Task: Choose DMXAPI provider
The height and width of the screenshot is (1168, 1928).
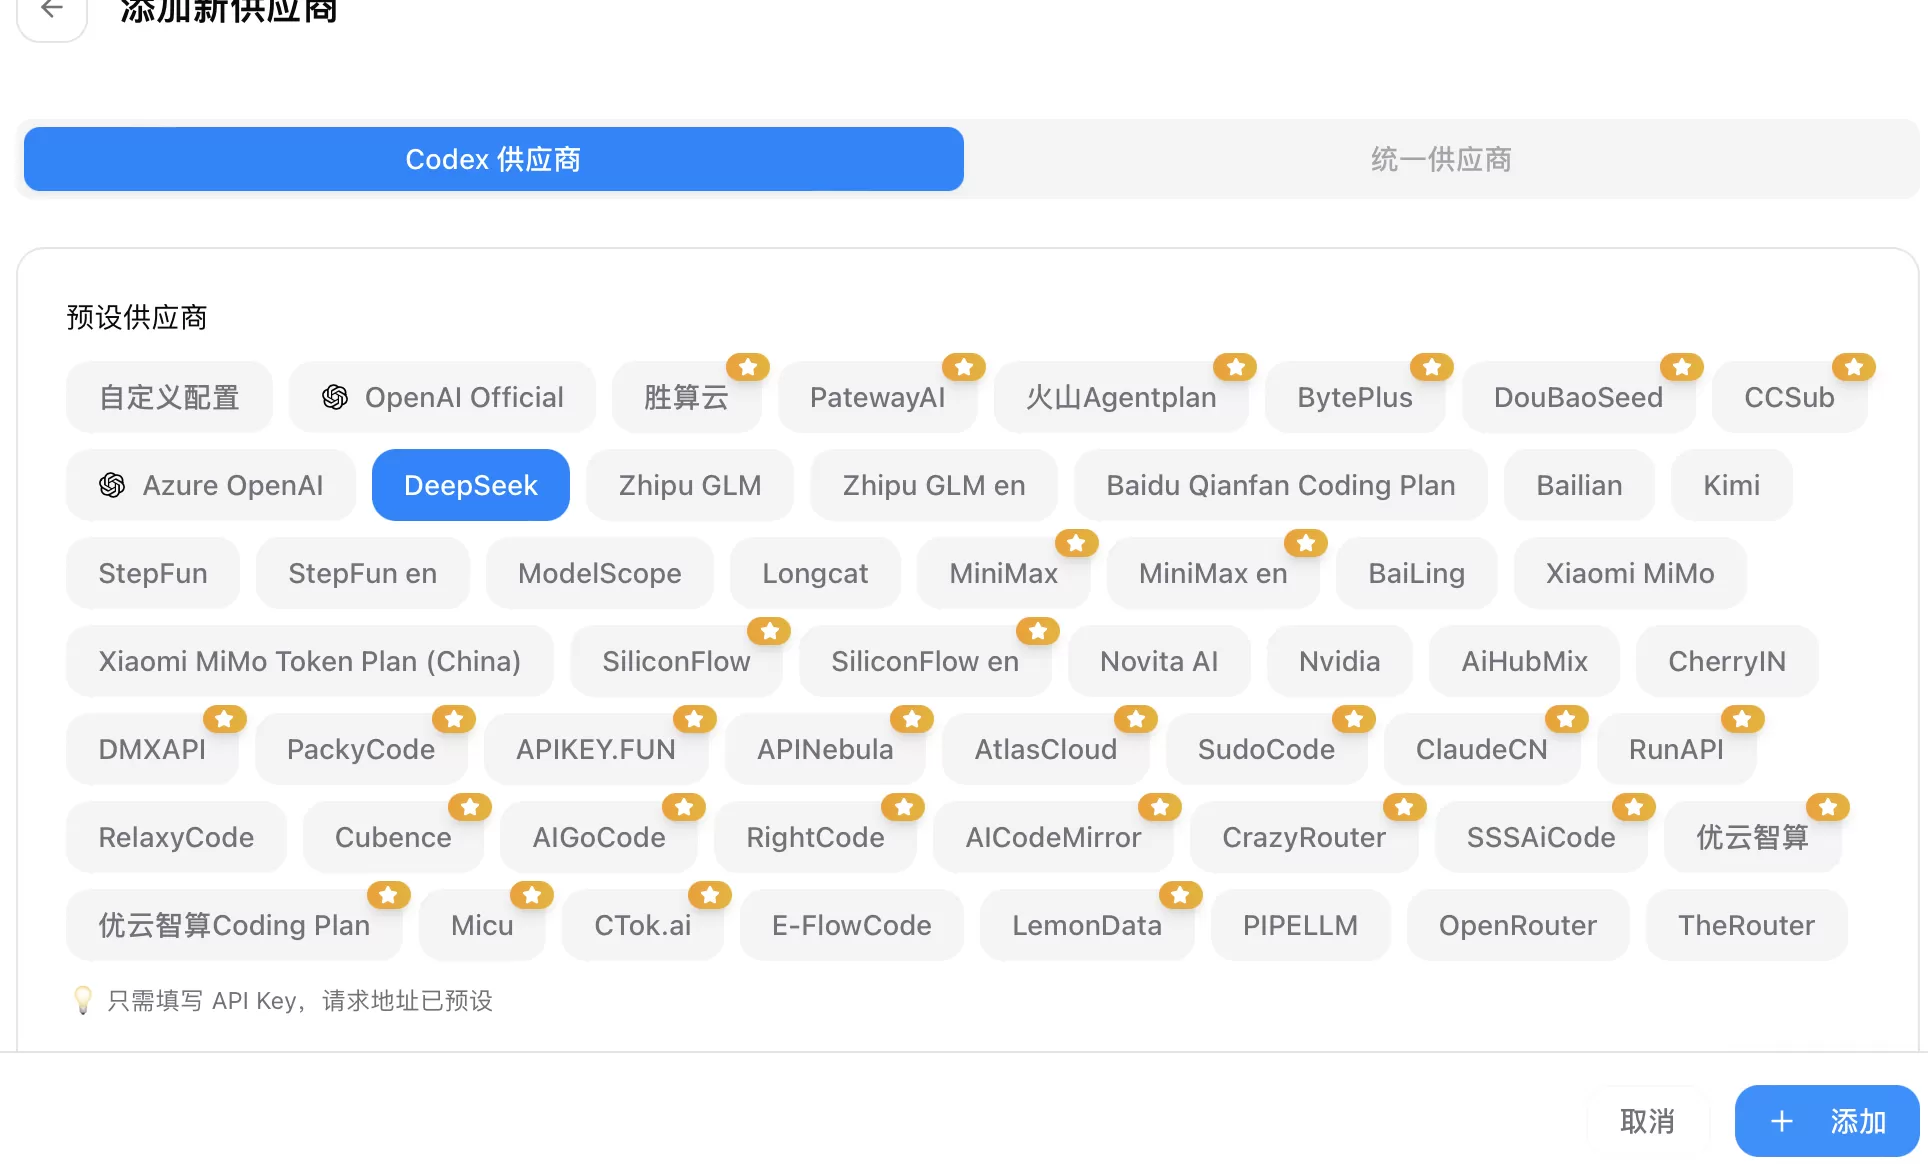Action: (x=152, y=749)
